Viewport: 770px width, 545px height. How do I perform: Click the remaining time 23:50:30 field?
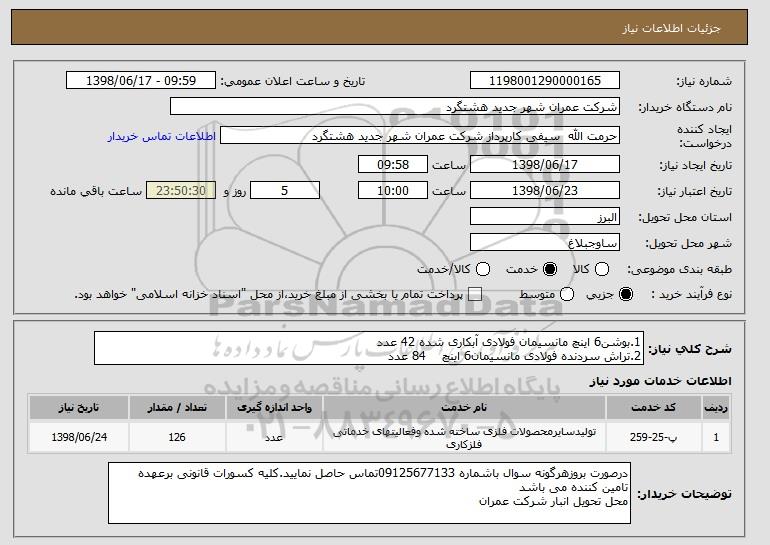[x=181, y=191]
